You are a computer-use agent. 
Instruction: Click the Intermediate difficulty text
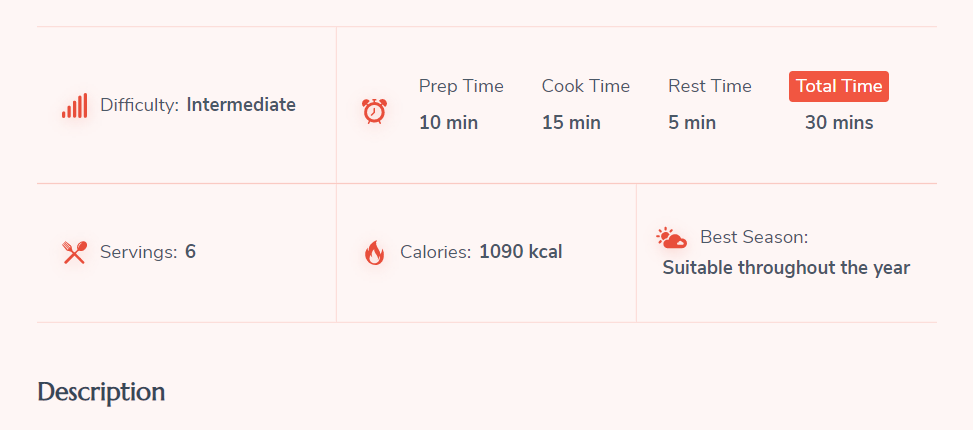[x=241, y=105]
